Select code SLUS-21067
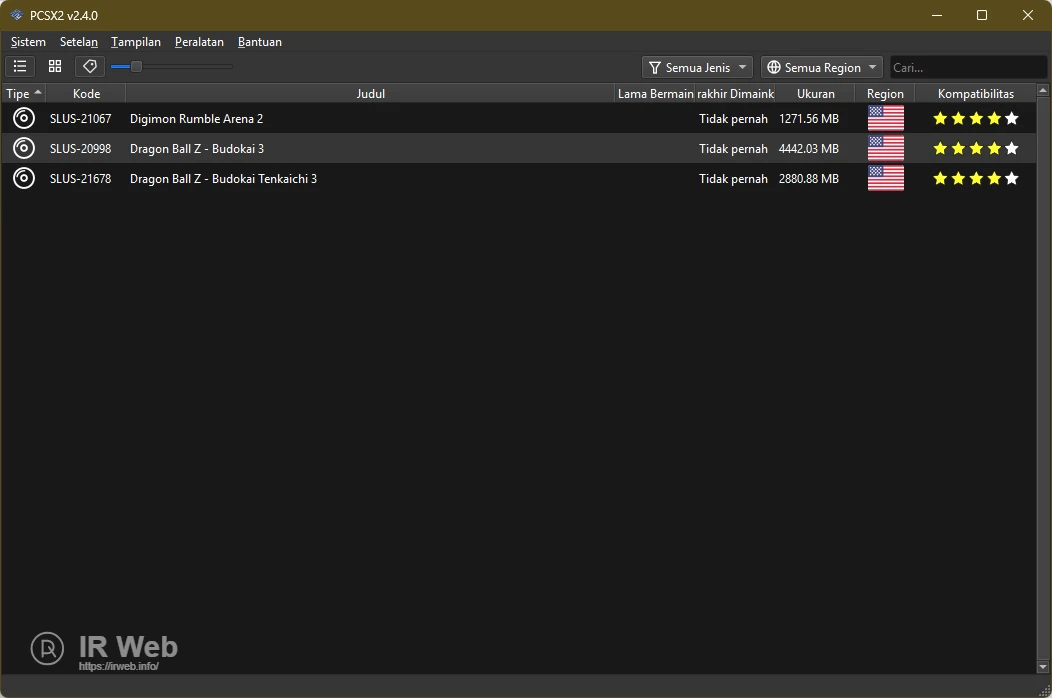Screen dimensions: 1052x698 point(81,119)
